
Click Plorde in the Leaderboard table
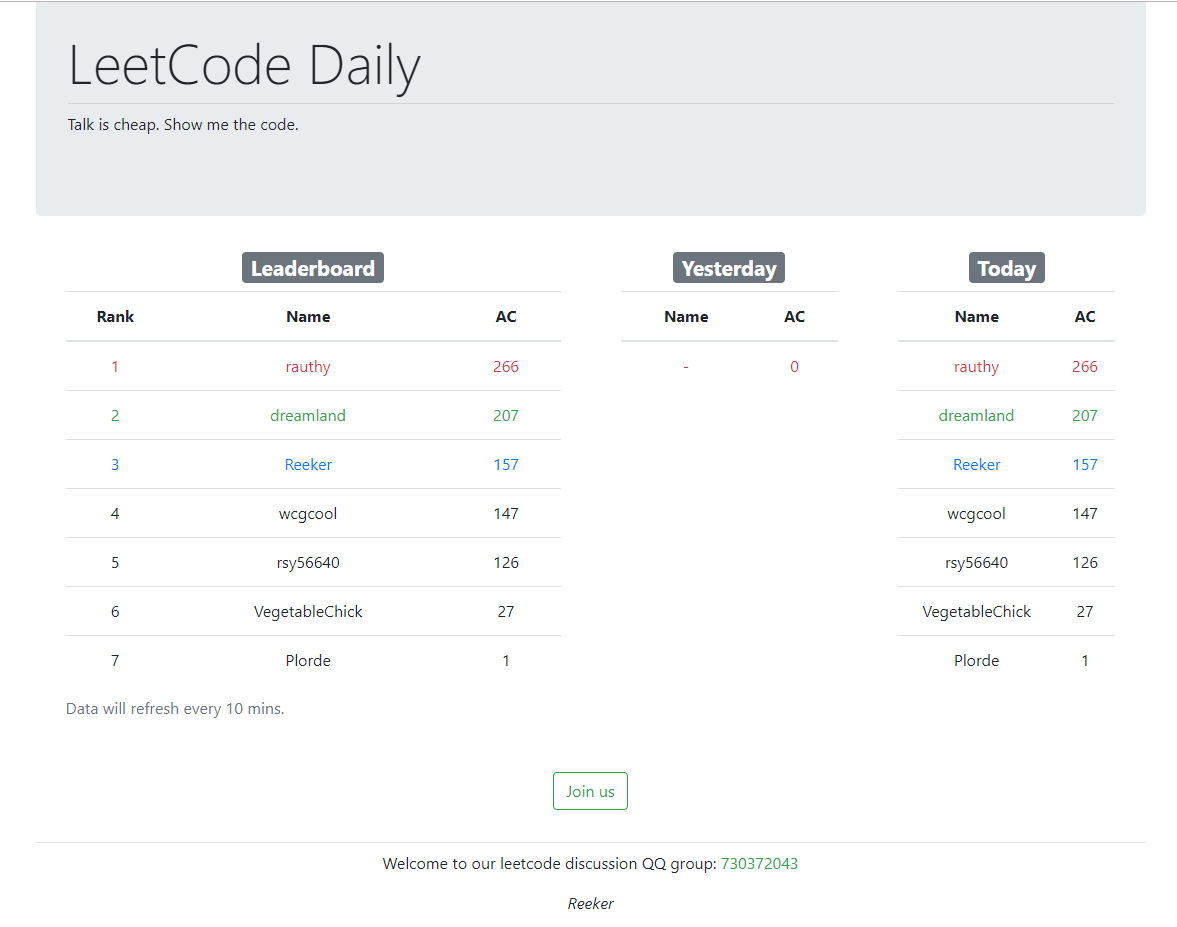click(308, 661)
